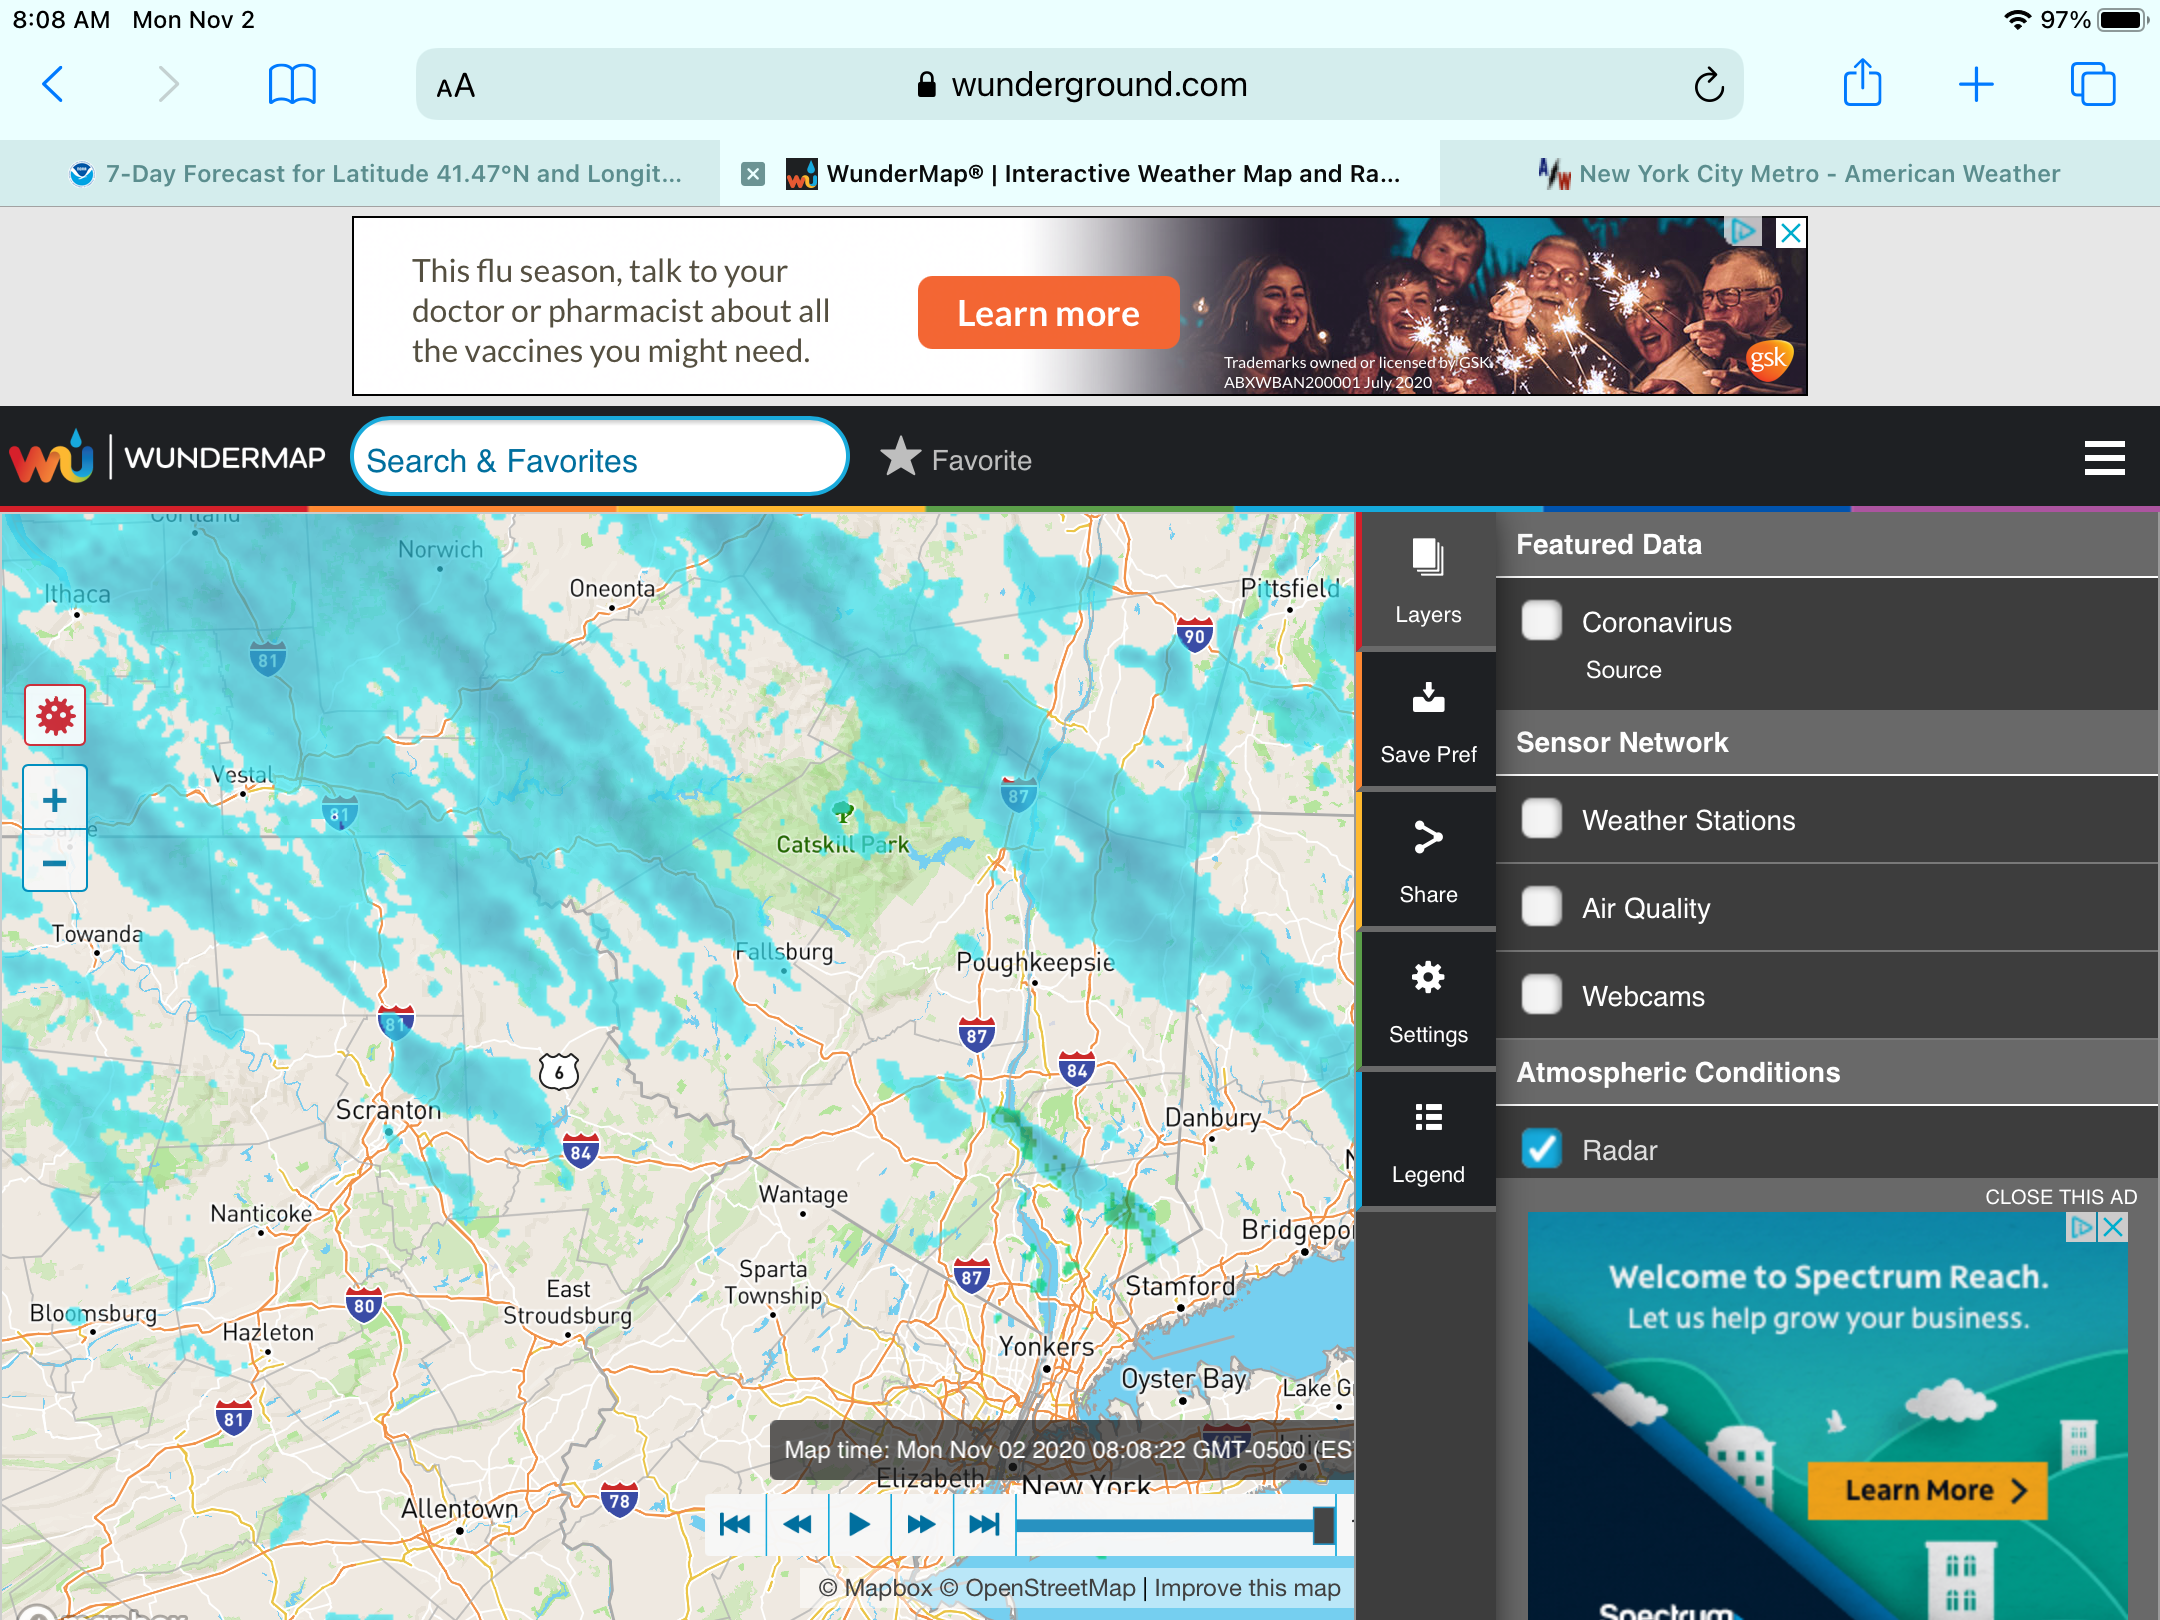Click the Poughkeepsie map label
This screenshot has width=2160, height=1620.
coord(1035,962)
